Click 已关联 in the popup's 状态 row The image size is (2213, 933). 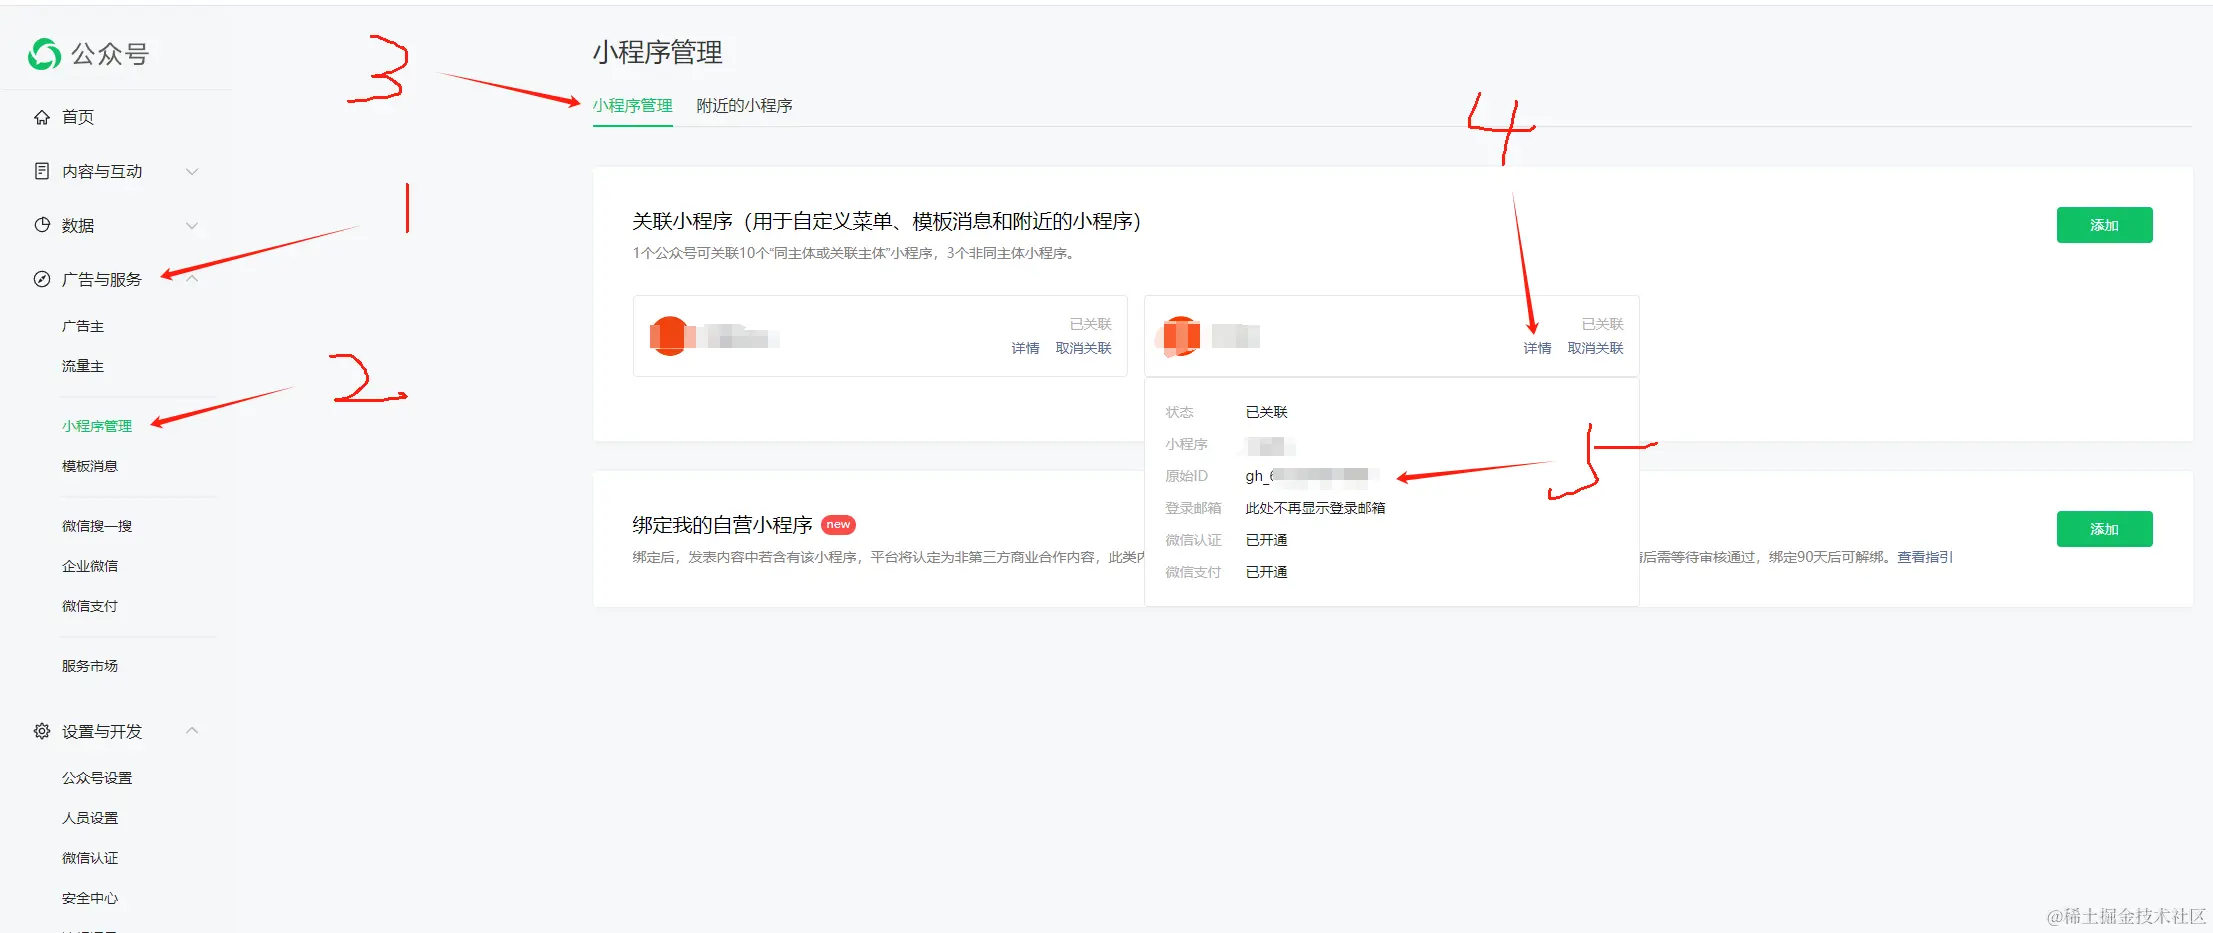pyautogui.click(x=1266, y=412)
